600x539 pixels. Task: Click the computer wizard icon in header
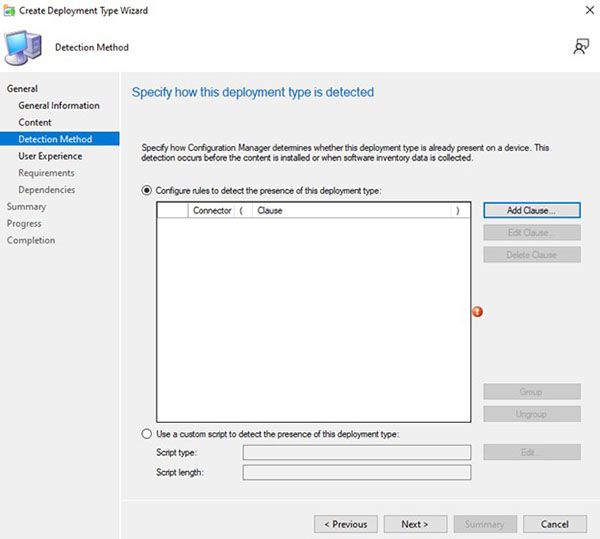click(23, 47)
